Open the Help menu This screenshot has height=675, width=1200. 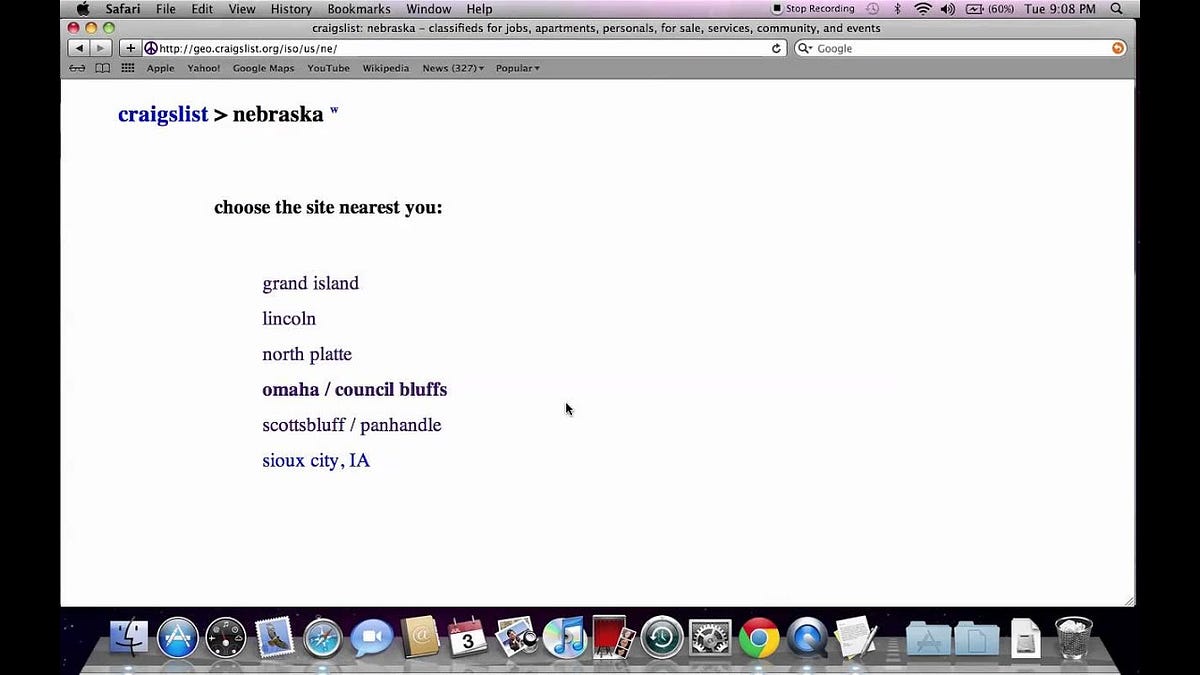pyautogui.click(x=479, y=9)
